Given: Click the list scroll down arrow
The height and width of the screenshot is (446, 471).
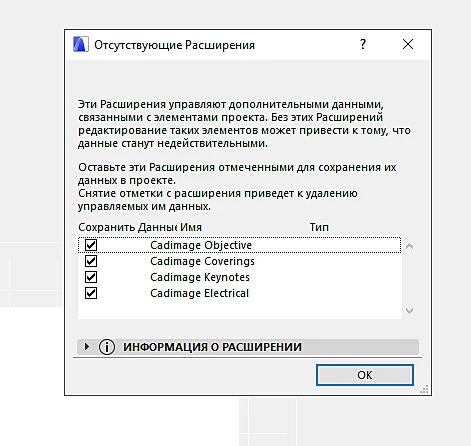Looking at the screenshot, I should coord(409,310).
